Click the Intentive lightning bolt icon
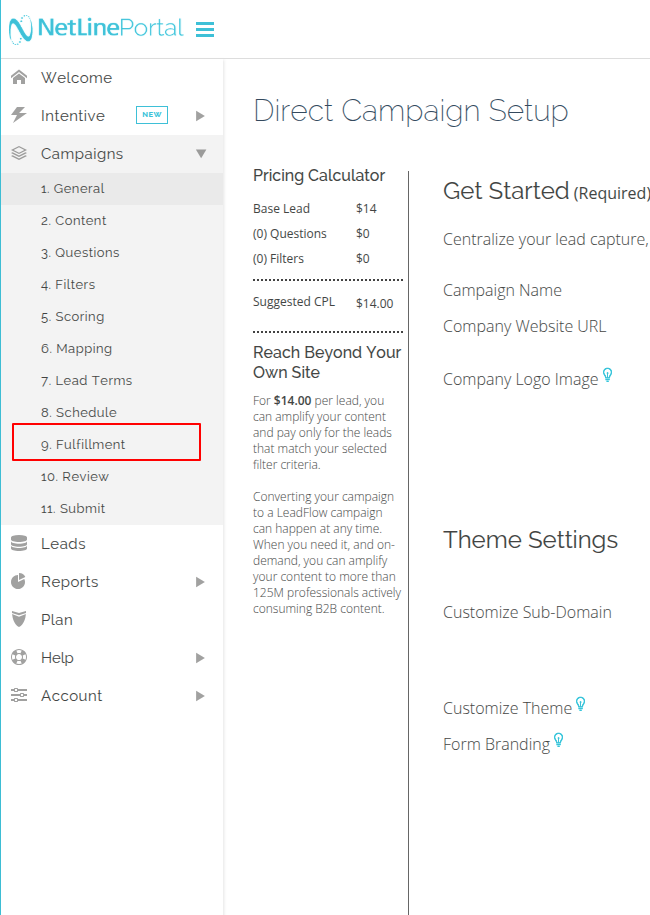The height and width of the screenshot is (915, 650). (19, 116)
